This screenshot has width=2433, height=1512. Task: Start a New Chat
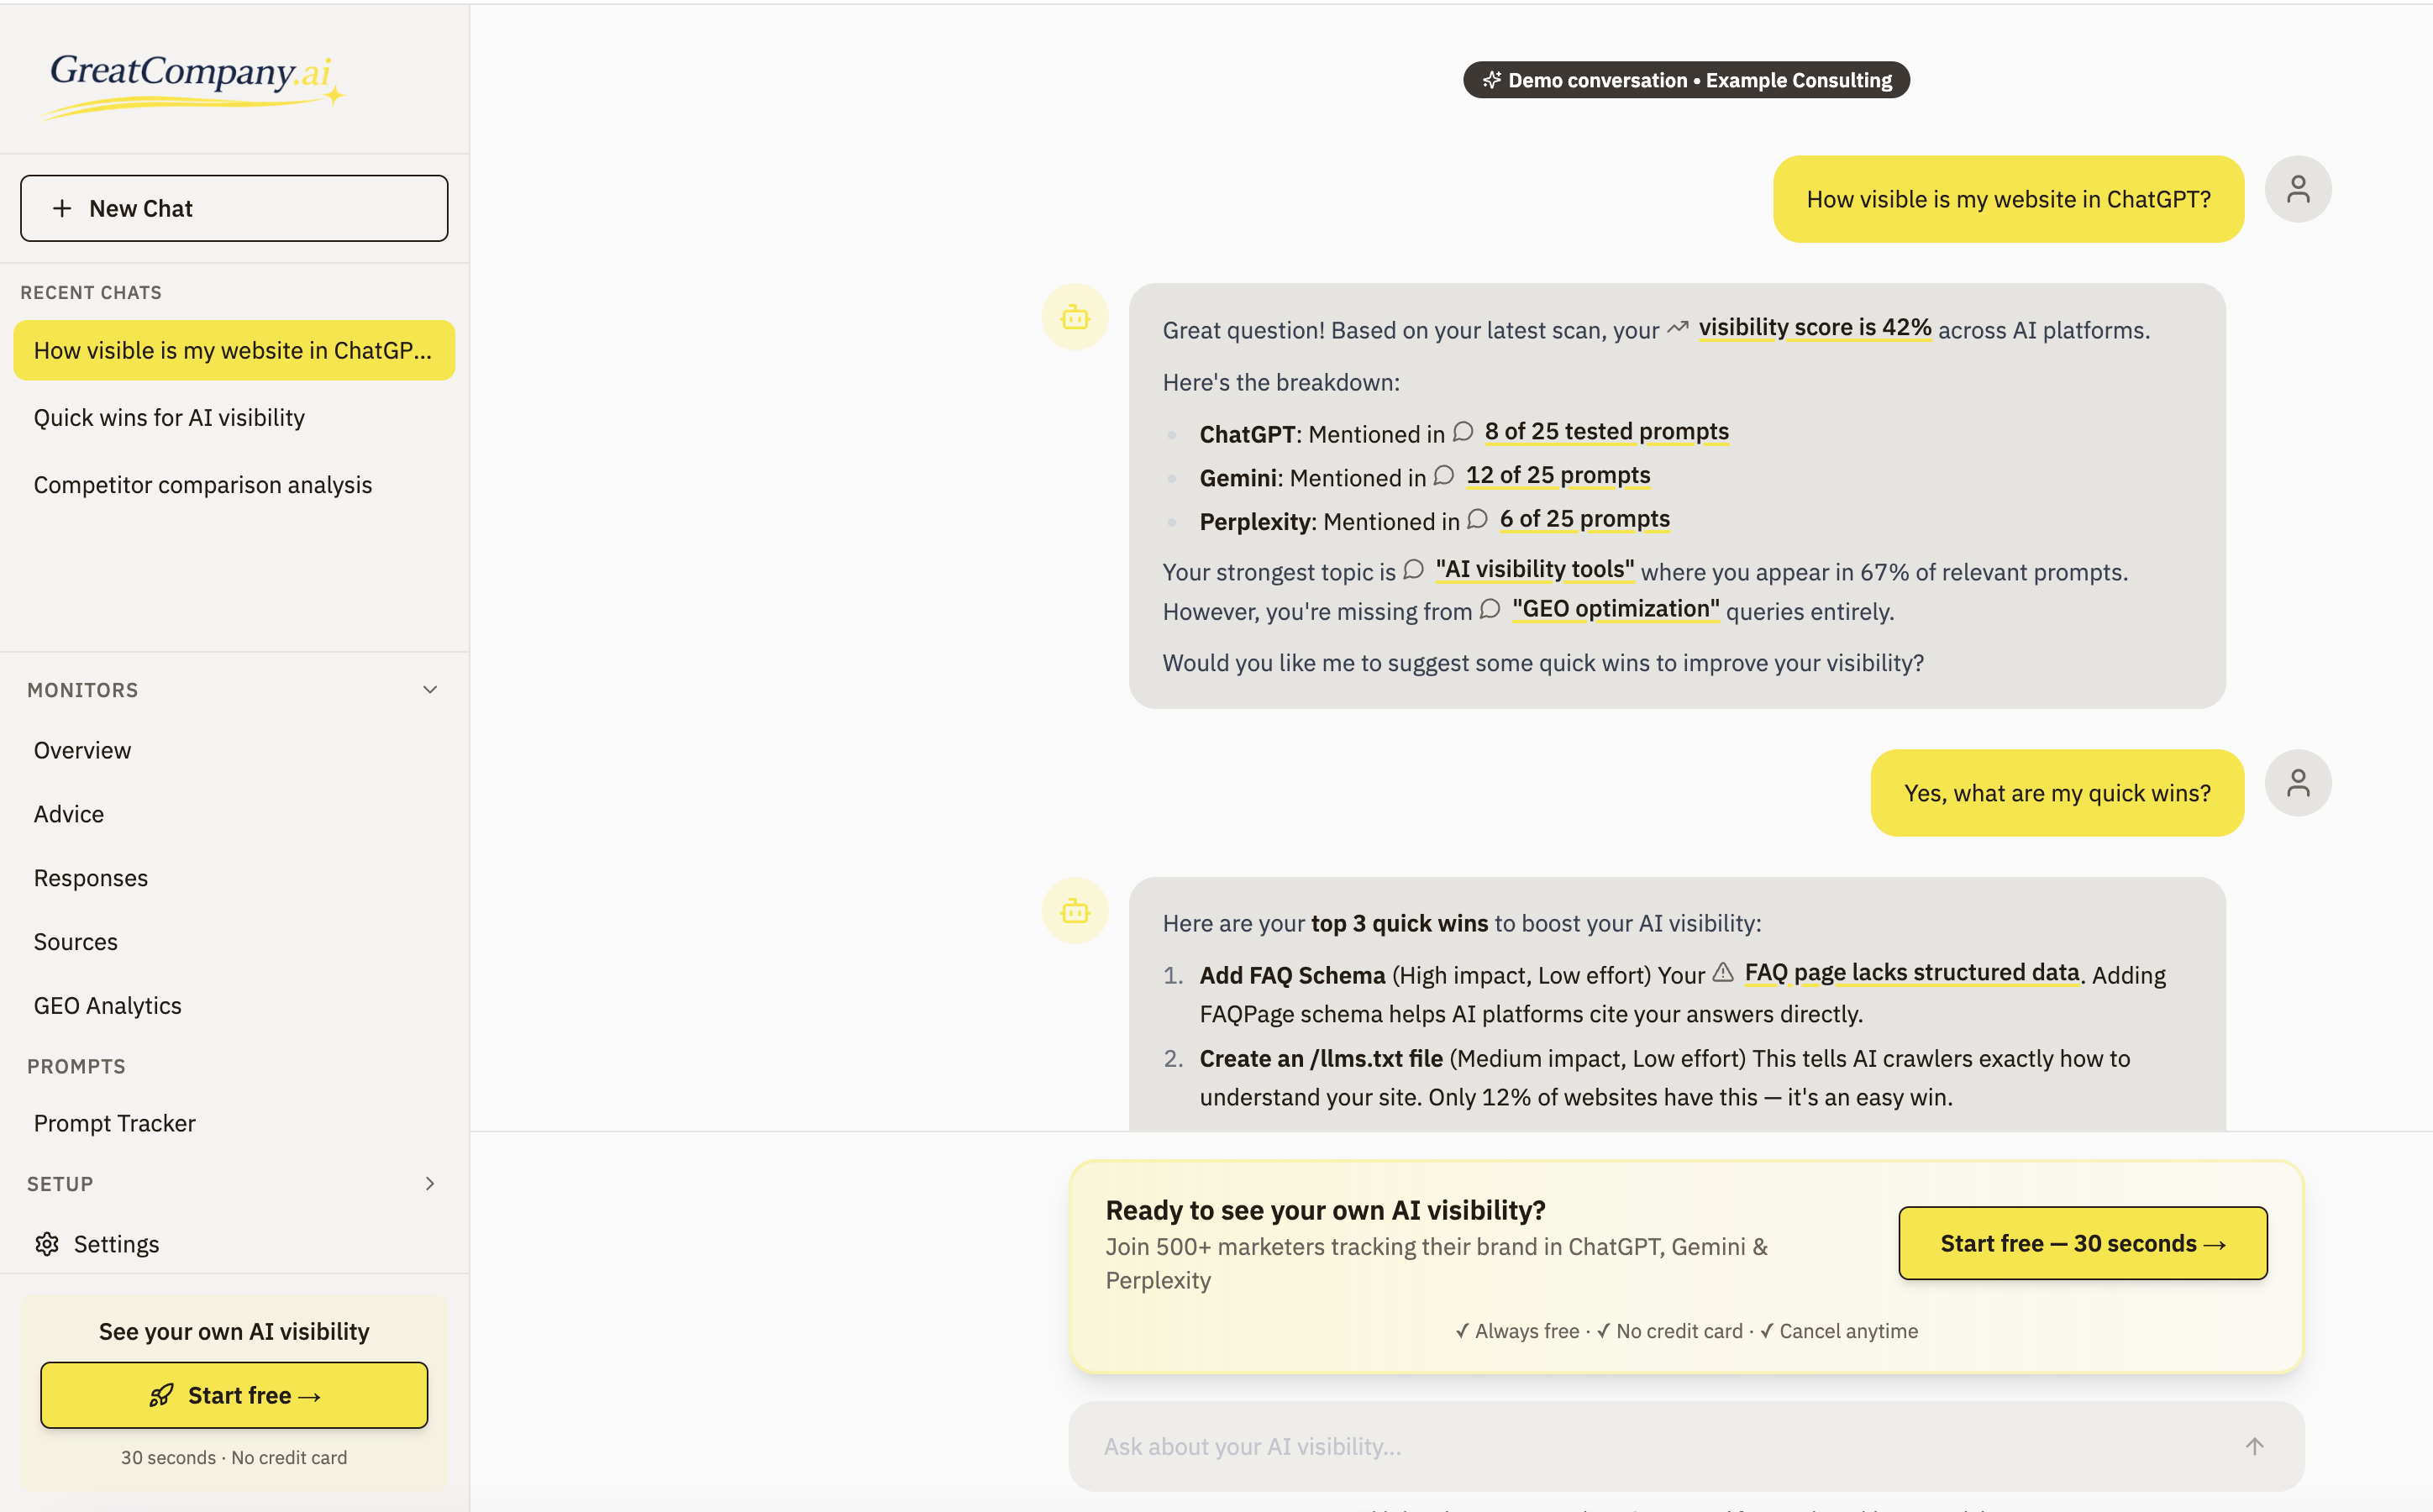[234, 208]
